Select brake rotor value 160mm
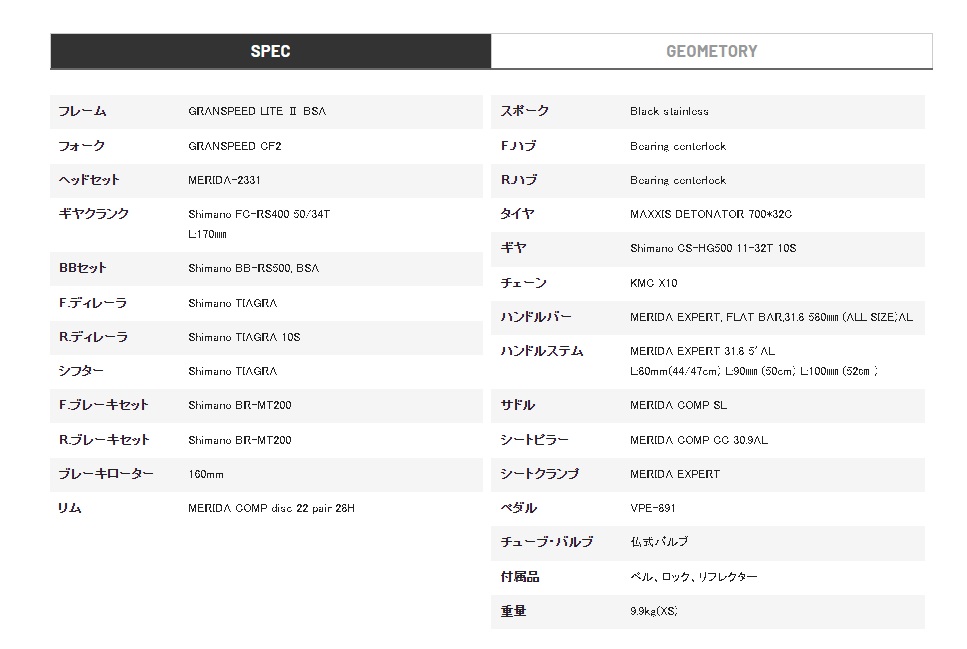 pos(206,474)
